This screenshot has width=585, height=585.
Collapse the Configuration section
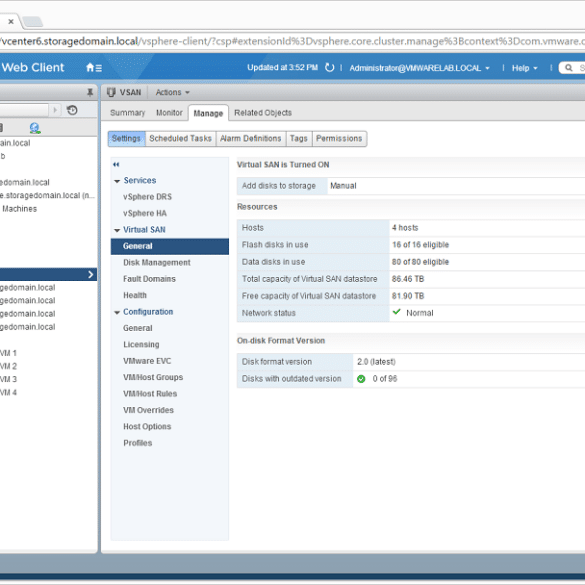click(117, 312)
